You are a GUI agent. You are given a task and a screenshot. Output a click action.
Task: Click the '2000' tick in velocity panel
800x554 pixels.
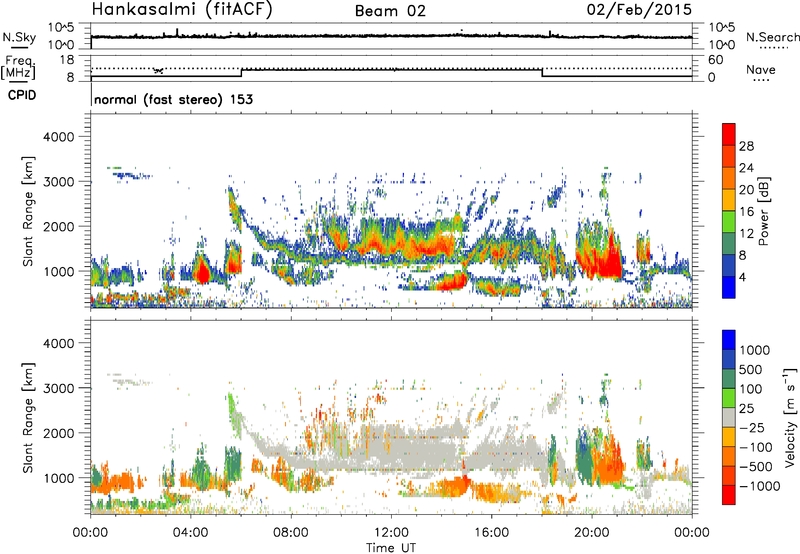(58, 433)
